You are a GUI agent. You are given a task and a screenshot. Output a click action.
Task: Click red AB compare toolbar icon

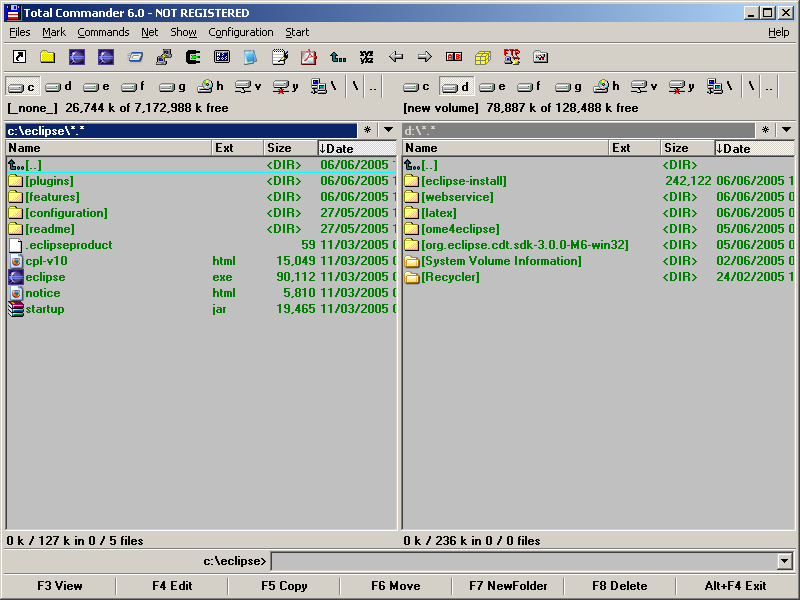pyautogui.click(x=454, y=57)
